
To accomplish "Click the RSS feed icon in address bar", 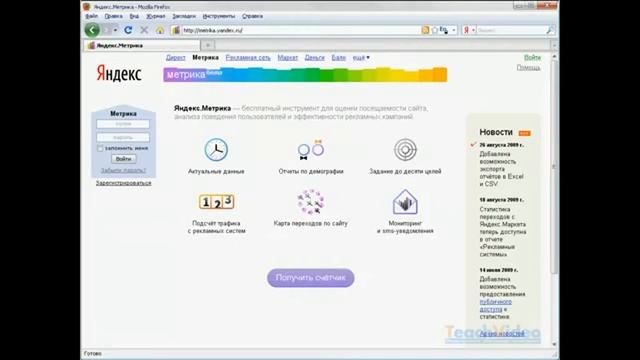I will pyautogui.click(x=425, y=30).
